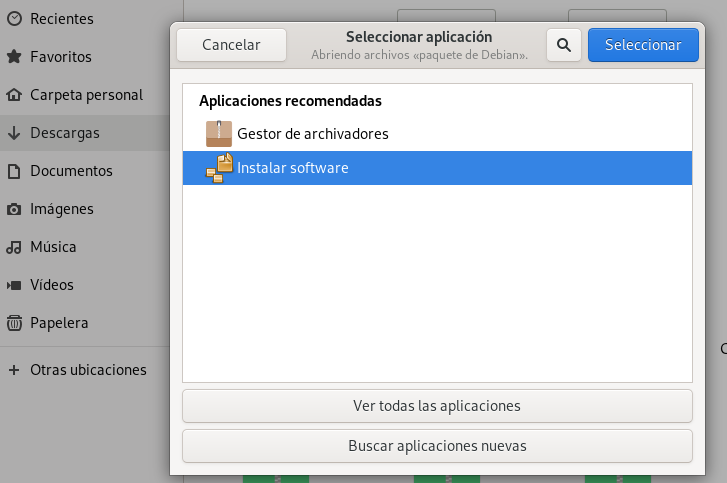Screen dimensions: 727x483
Task: Click the trash can icon beside Papelera
Action: coord(14,323)
